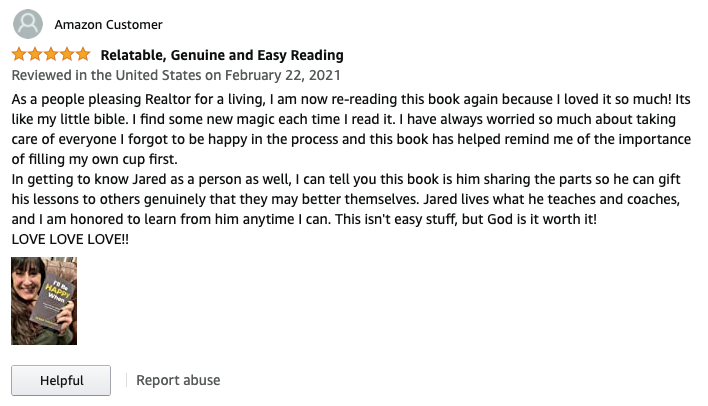Image resolution: width=708 pixels, height=406 pixels.
Task: Click the fifth rating star
Action: click(x=83, y=55)
